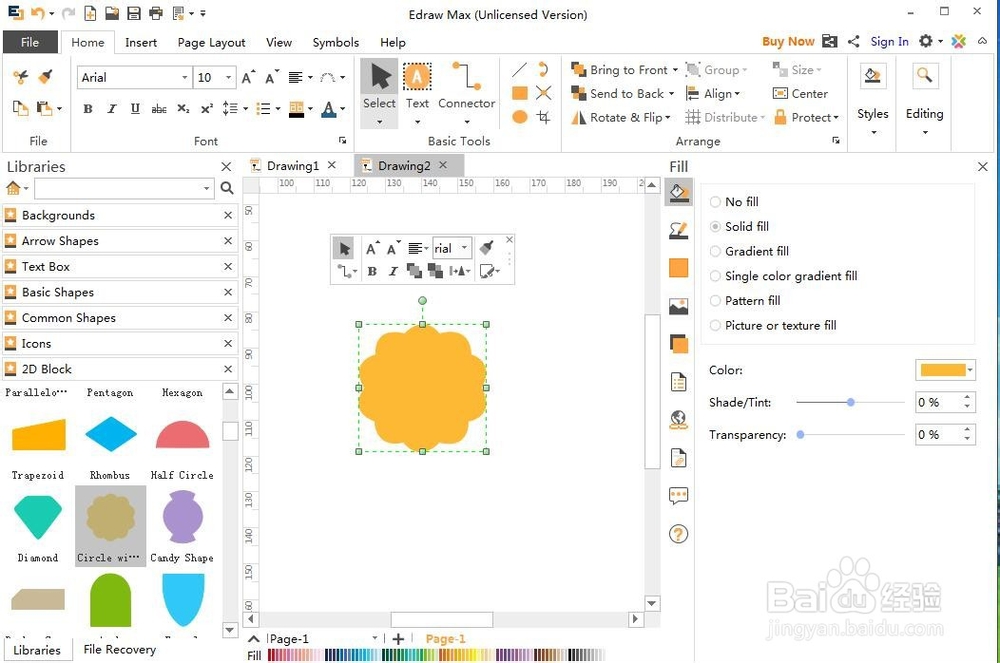Open the File Recovery tab

tap(119, 649)
